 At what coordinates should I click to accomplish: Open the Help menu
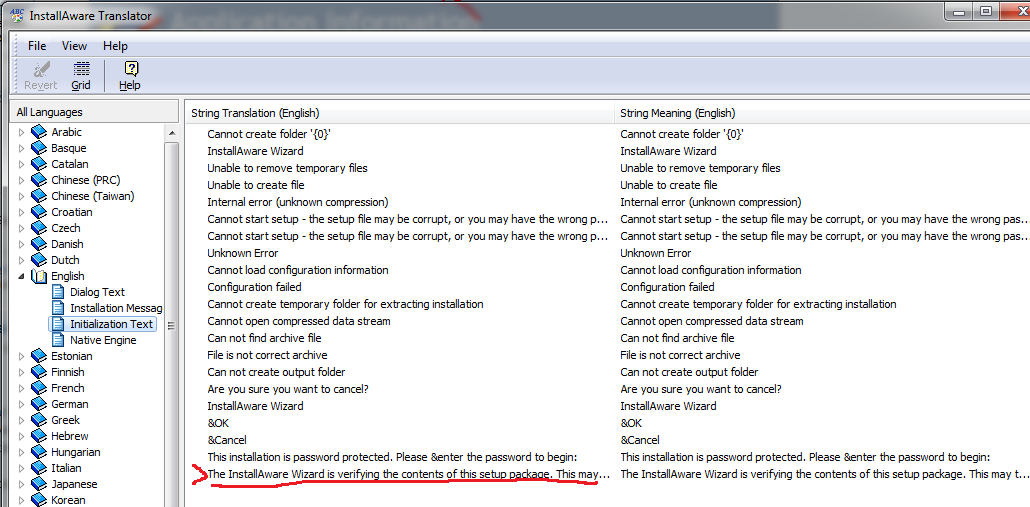click(x=115, y=46)
